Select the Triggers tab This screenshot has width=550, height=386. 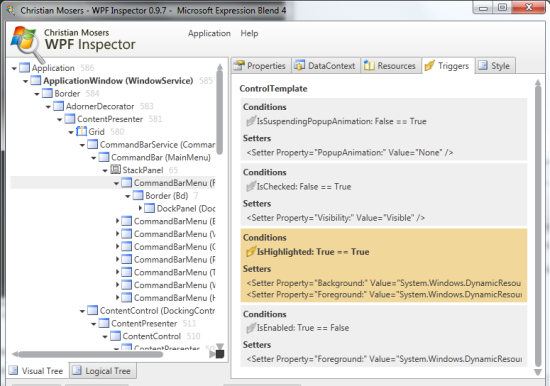448,66
